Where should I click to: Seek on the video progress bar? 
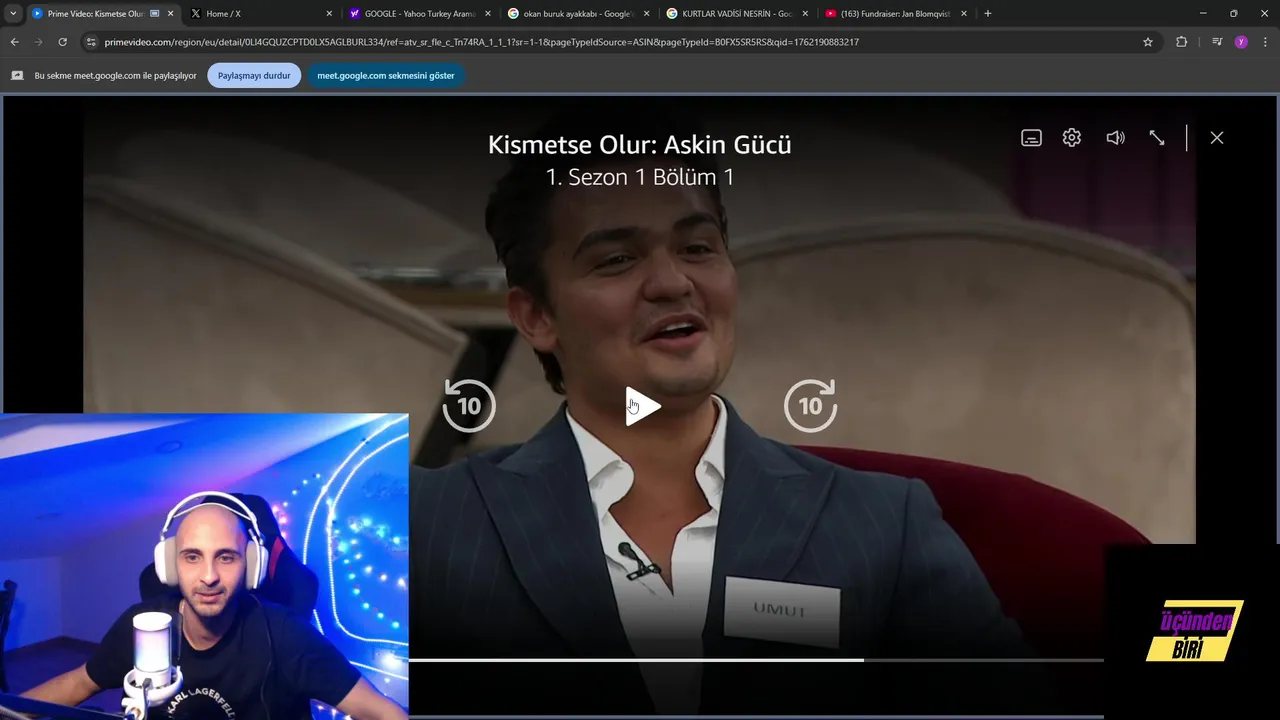click(x=756, y=660)
